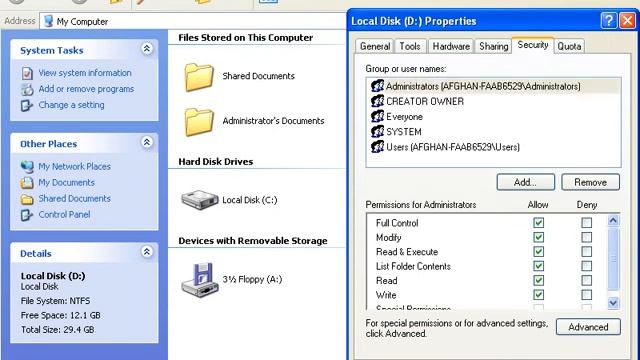The image size is (640, 360).
Task: Switch to the Sharing tab
Action: (493, 46)
